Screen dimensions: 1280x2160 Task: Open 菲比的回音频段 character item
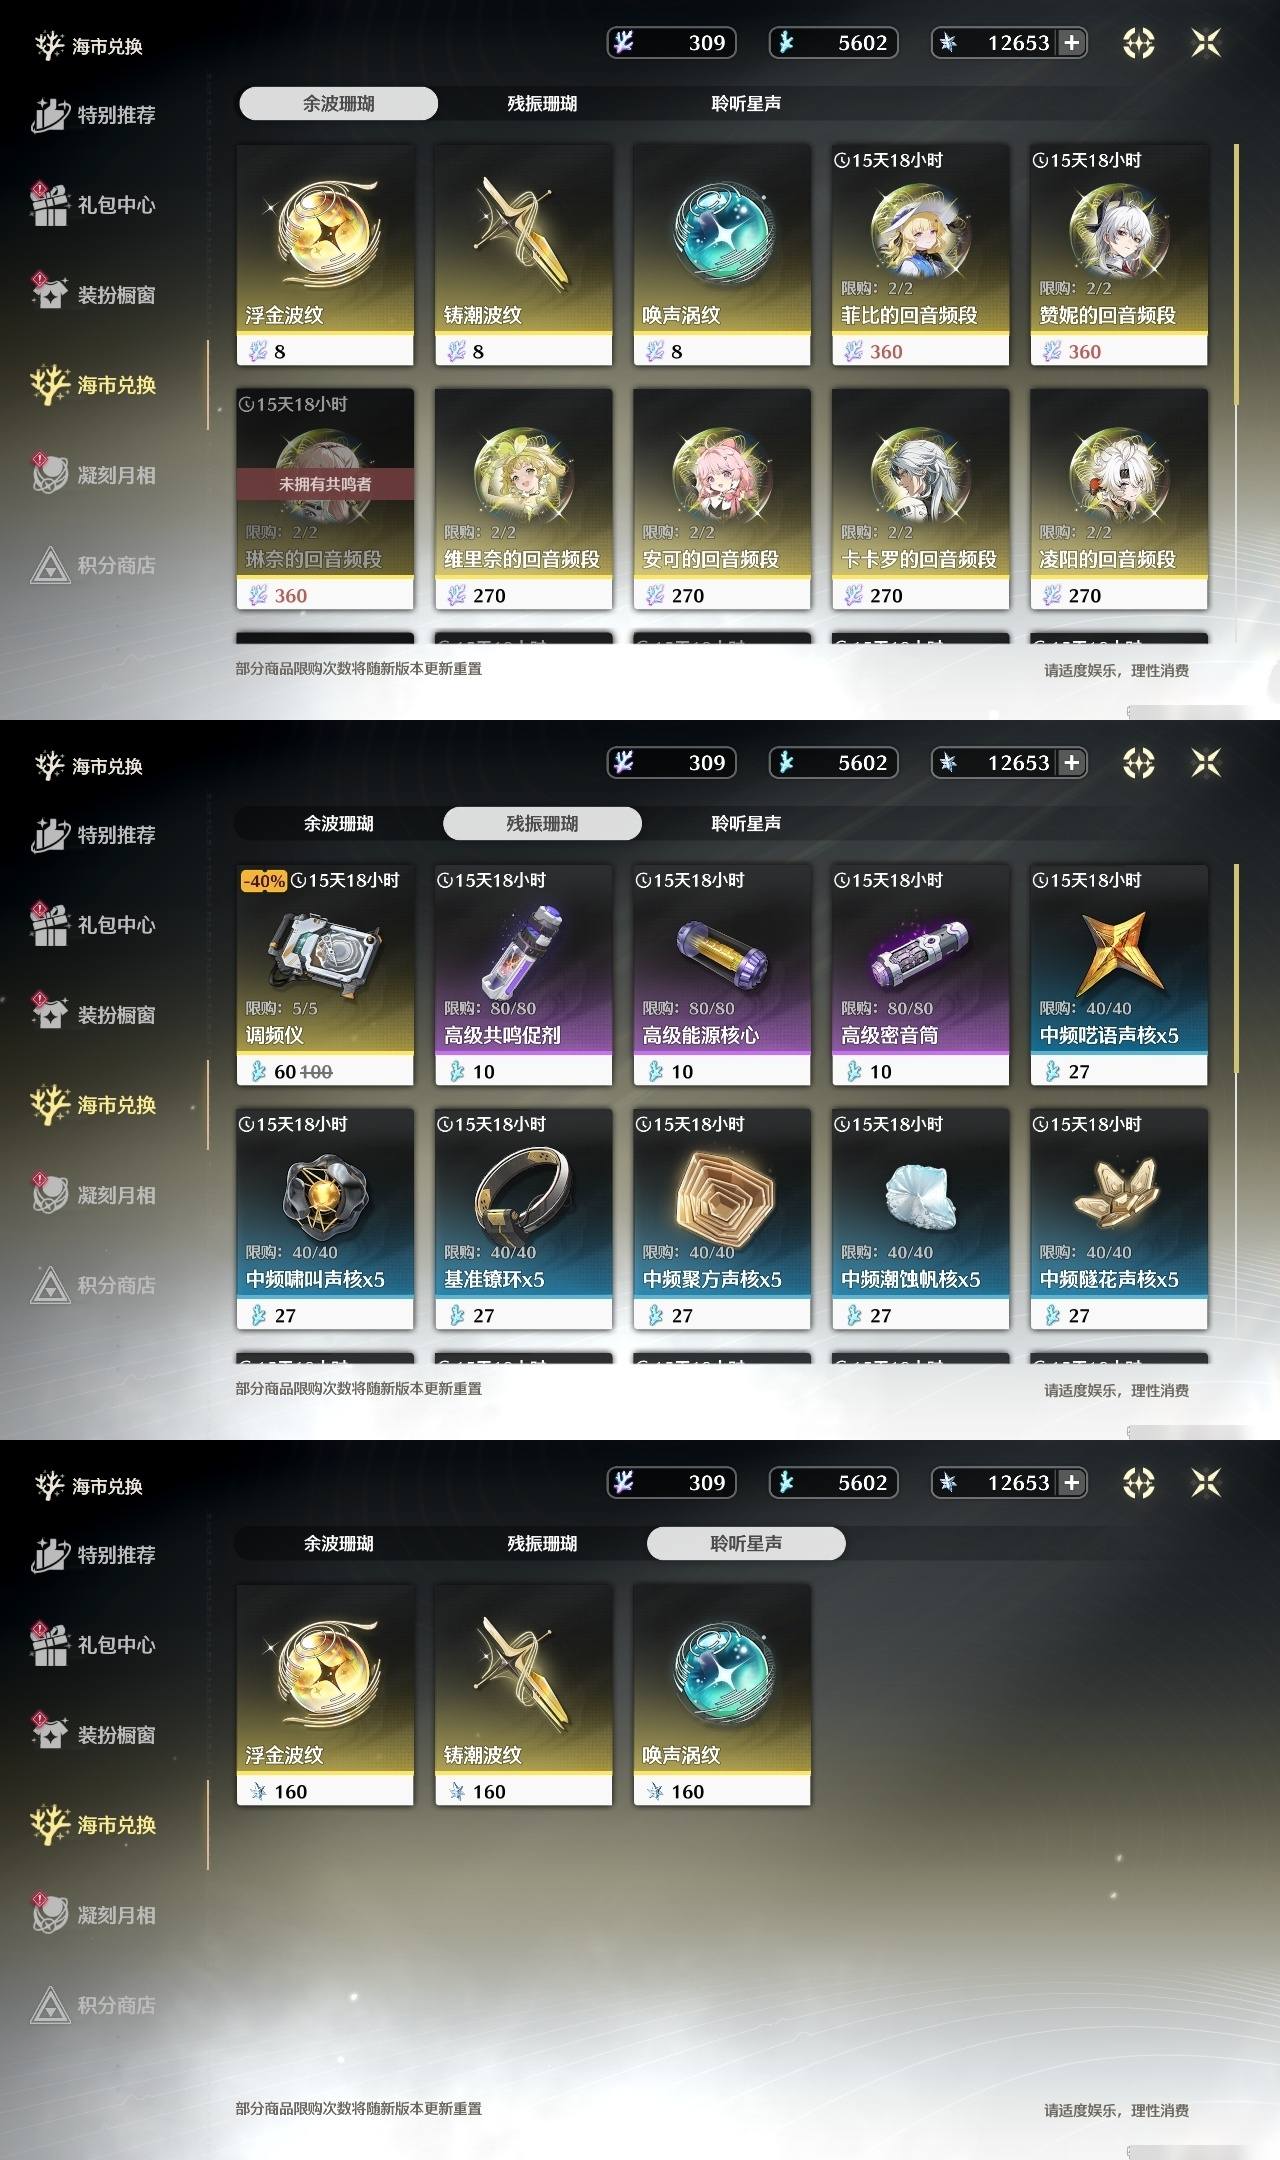coord(920,255)
